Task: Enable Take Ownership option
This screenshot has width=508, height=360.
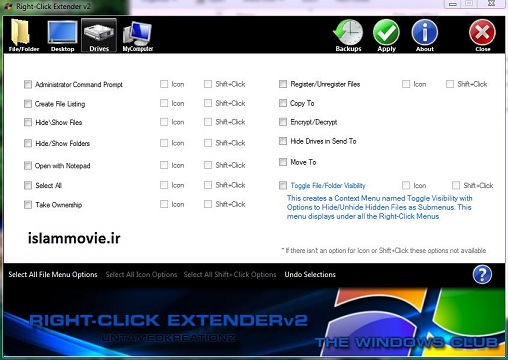Action: coord(28,205)
